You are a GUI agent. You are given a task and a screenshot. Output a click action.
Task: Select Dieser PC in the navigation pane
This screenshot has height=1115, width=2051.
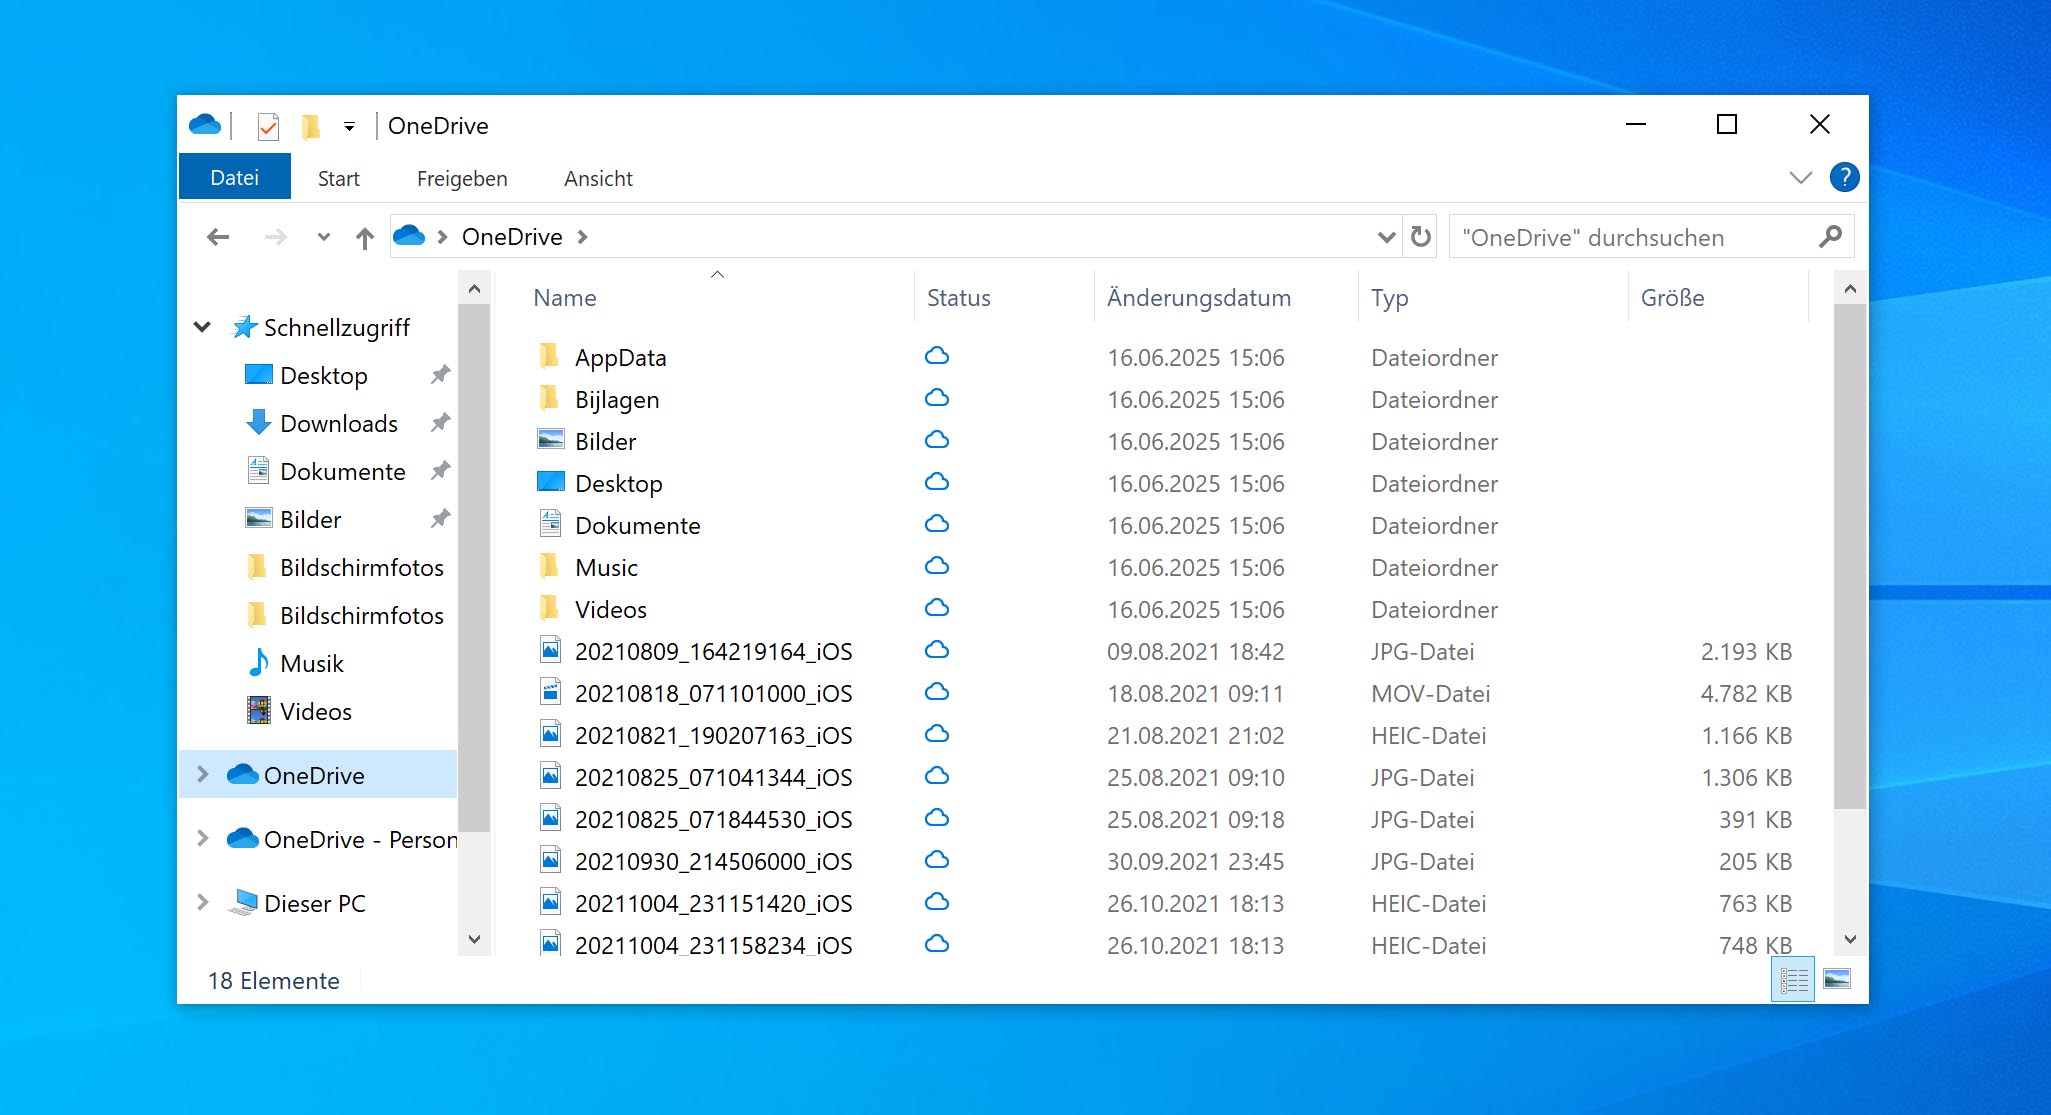[315, 903]
